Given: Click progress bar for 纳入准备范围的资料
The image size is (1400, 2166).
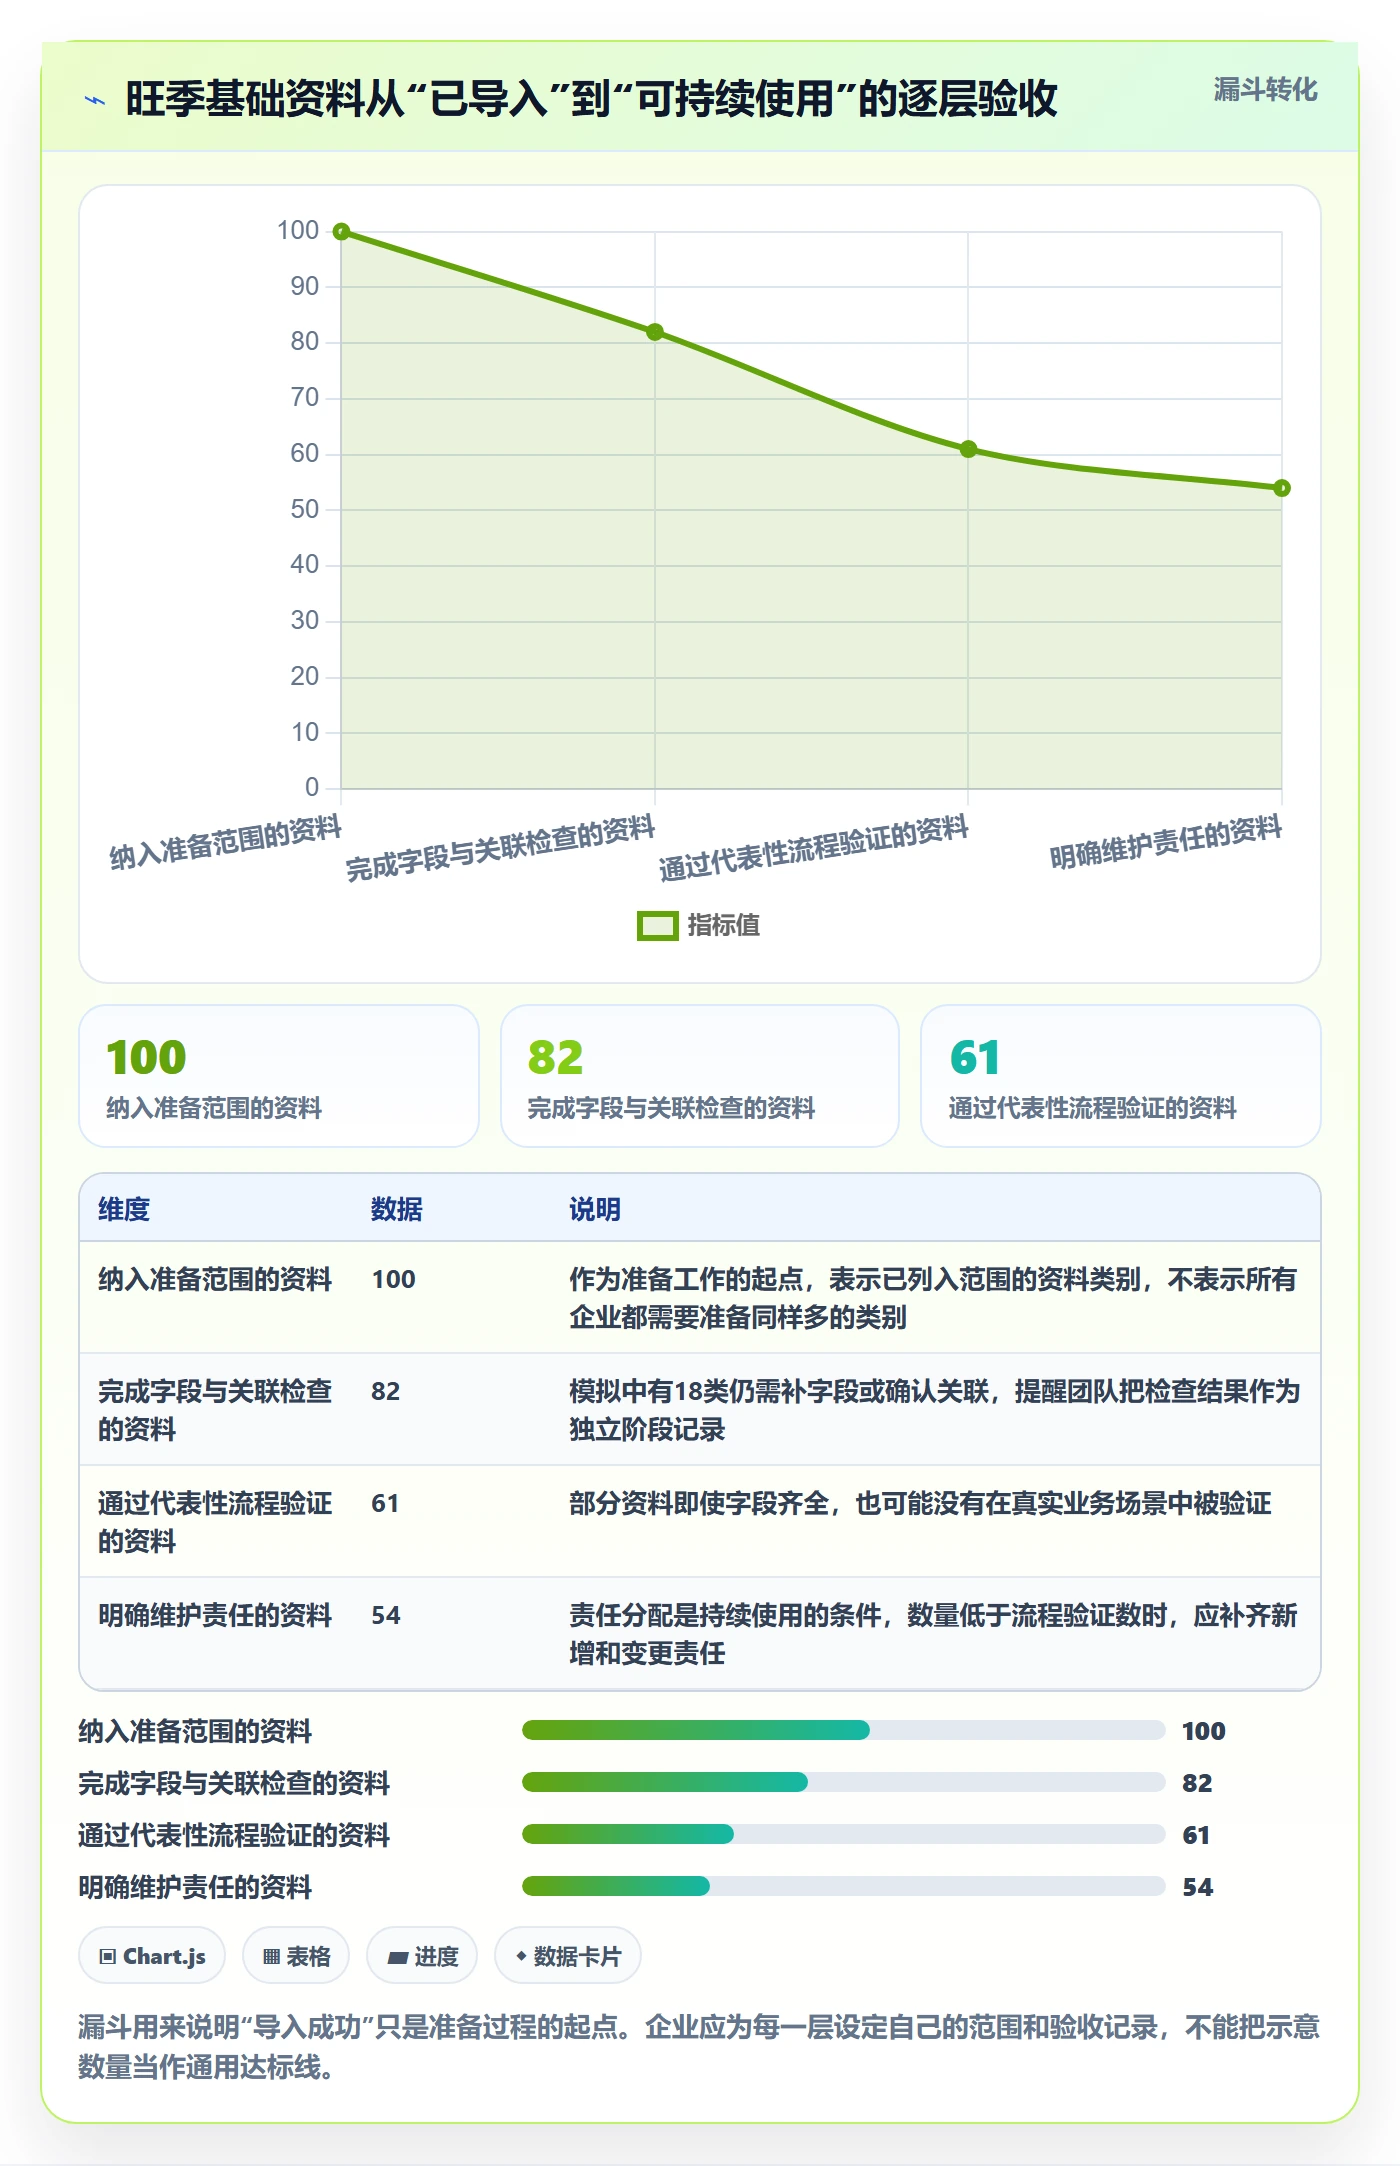Looking at the screenshot, I should (844, 1730).
